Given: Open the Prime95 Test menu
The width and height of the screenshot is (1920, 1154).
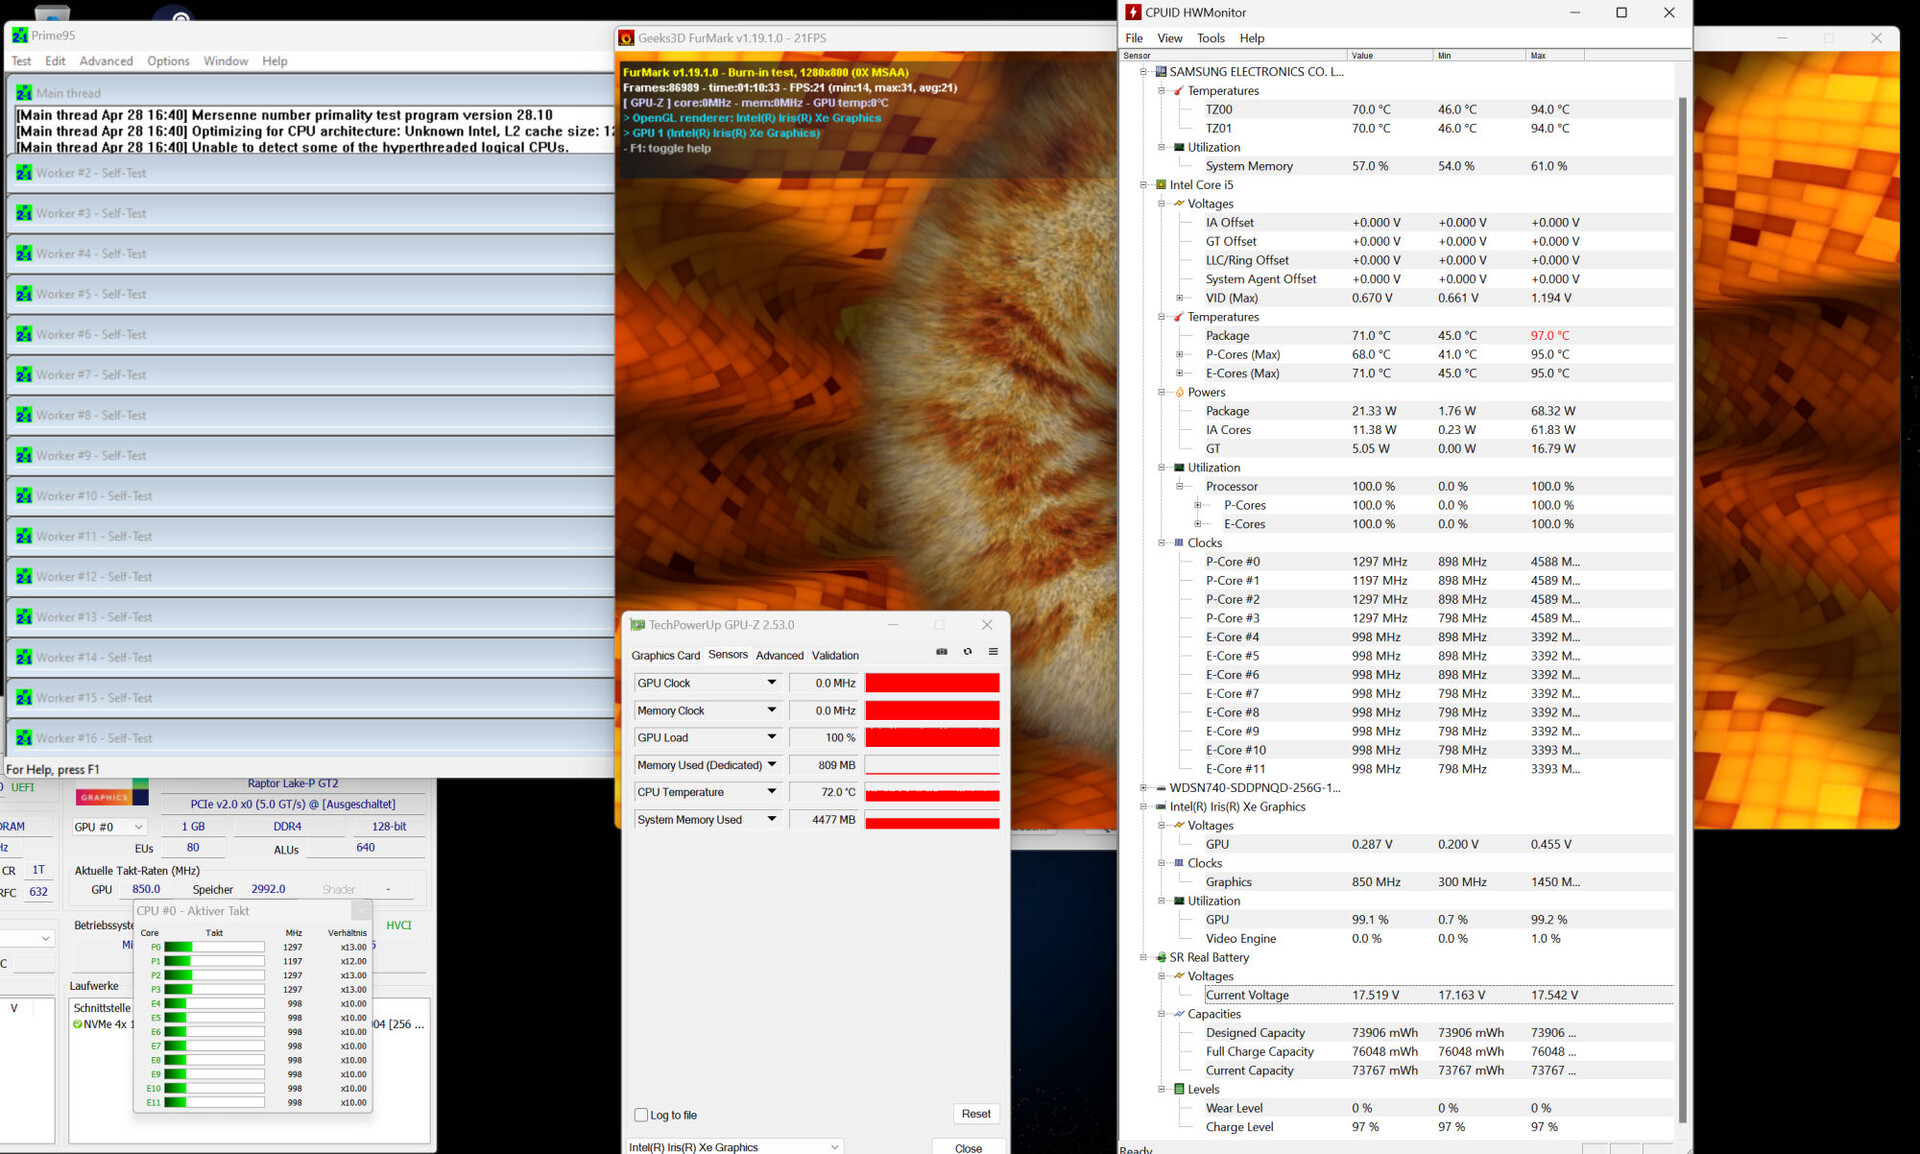Looking at the screenshot, I should click(21, 61).
